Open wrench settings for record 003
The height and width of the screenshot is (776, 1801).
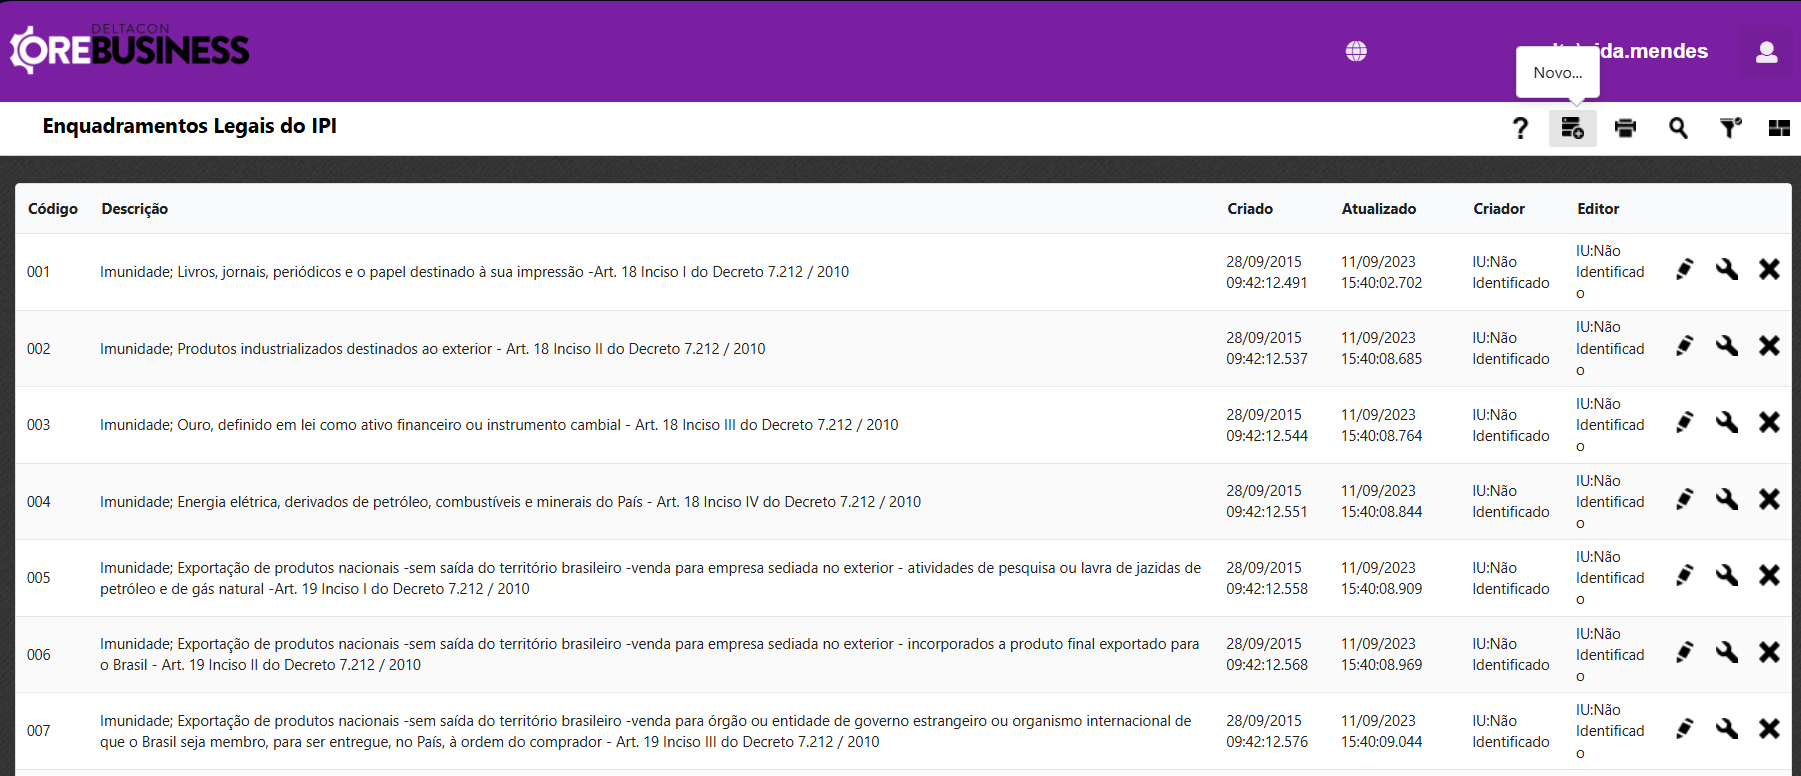tap(1727, 423)
